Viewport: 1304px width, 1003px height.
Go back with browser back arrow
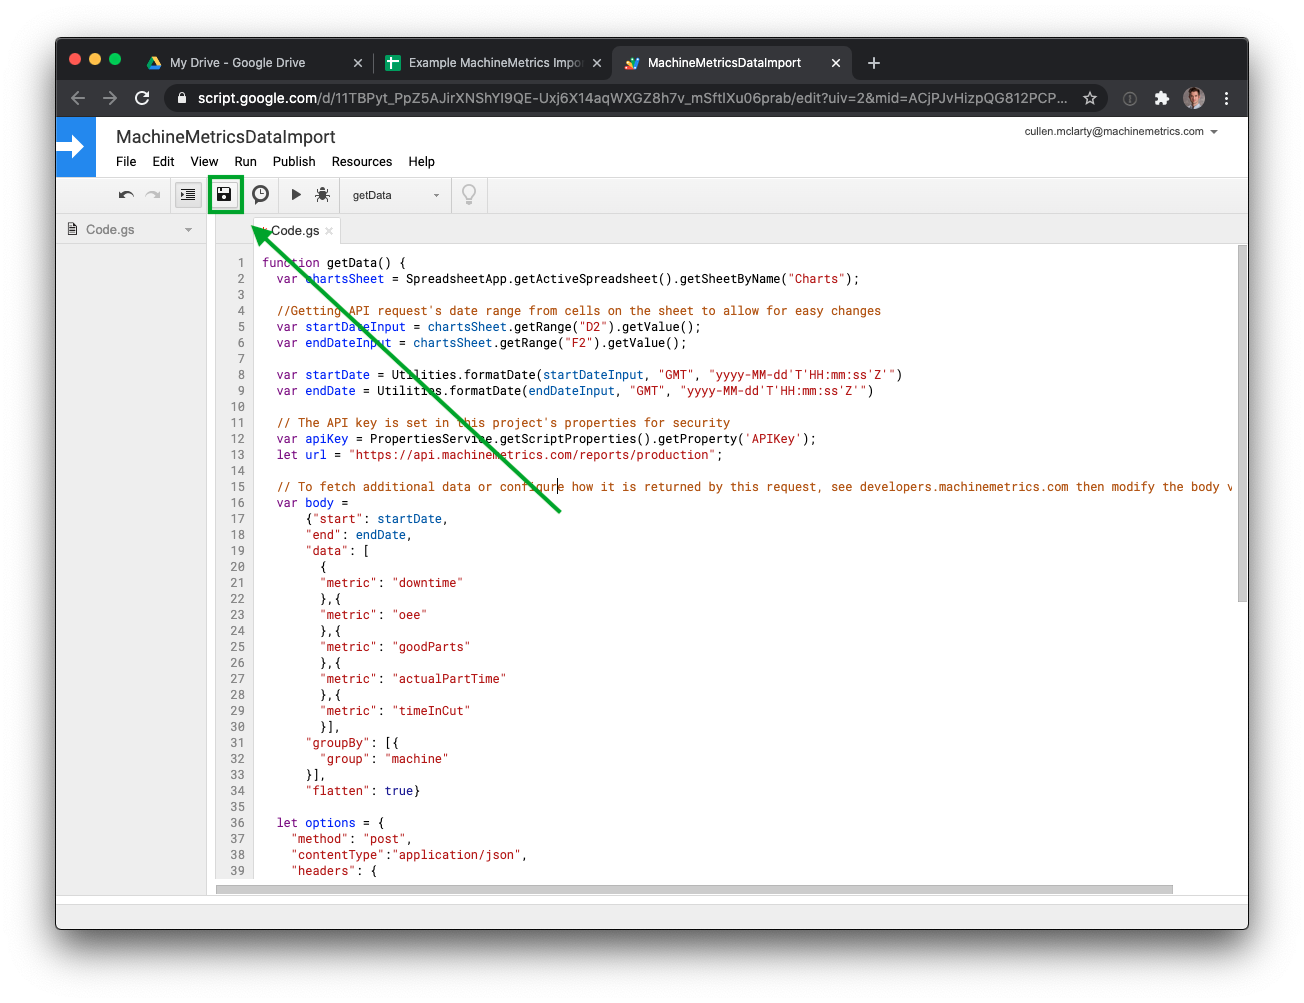tap(78, 98)
